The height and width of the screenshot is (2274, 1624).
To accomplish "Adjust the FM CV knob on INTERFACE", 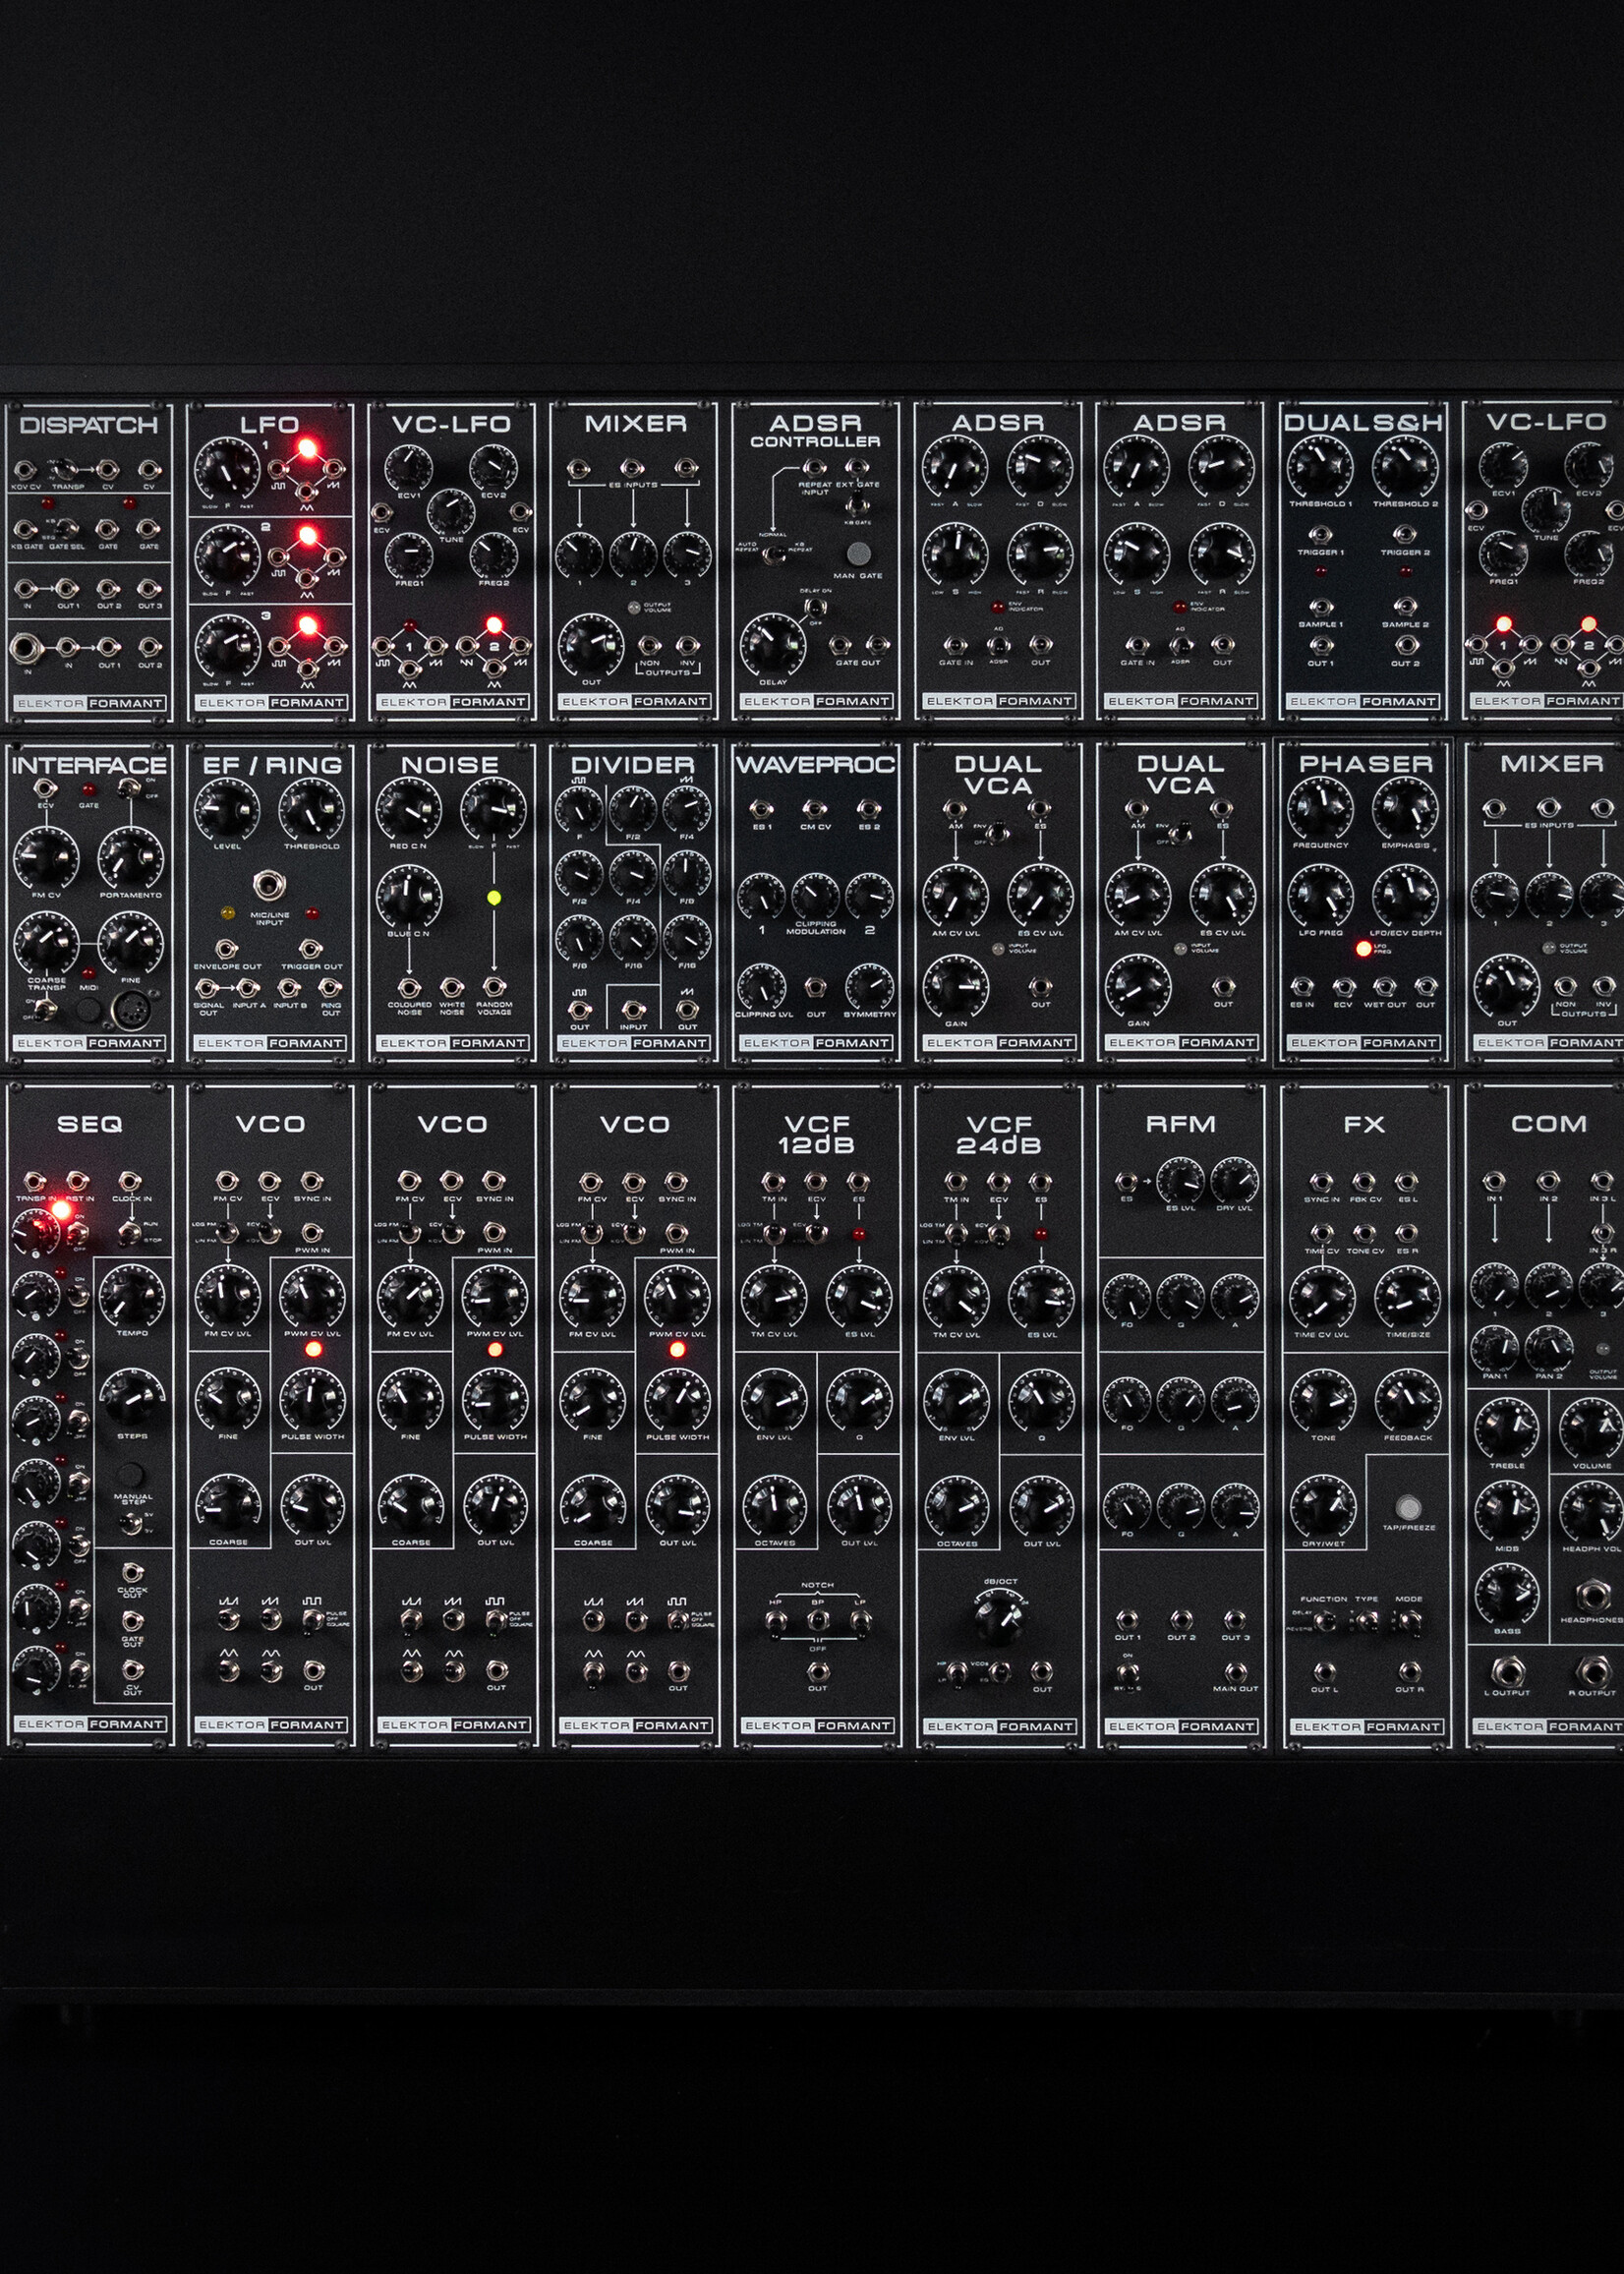I will click(45, 858).
